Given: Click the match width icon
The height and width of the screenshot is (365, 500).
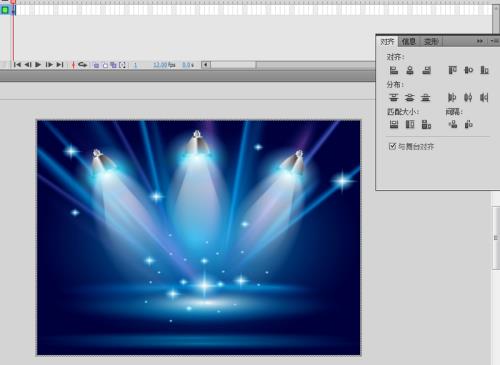Looking at the screenshot, I should coord(394,124).
